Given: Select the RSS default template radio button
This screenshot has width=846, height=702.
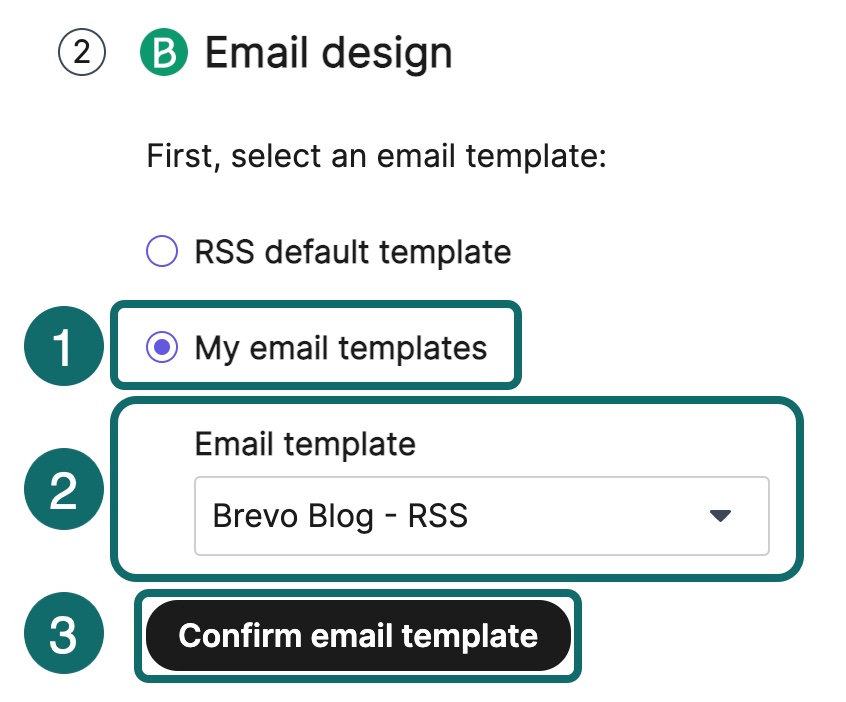Looking at the screenshot, I should 162,252.
